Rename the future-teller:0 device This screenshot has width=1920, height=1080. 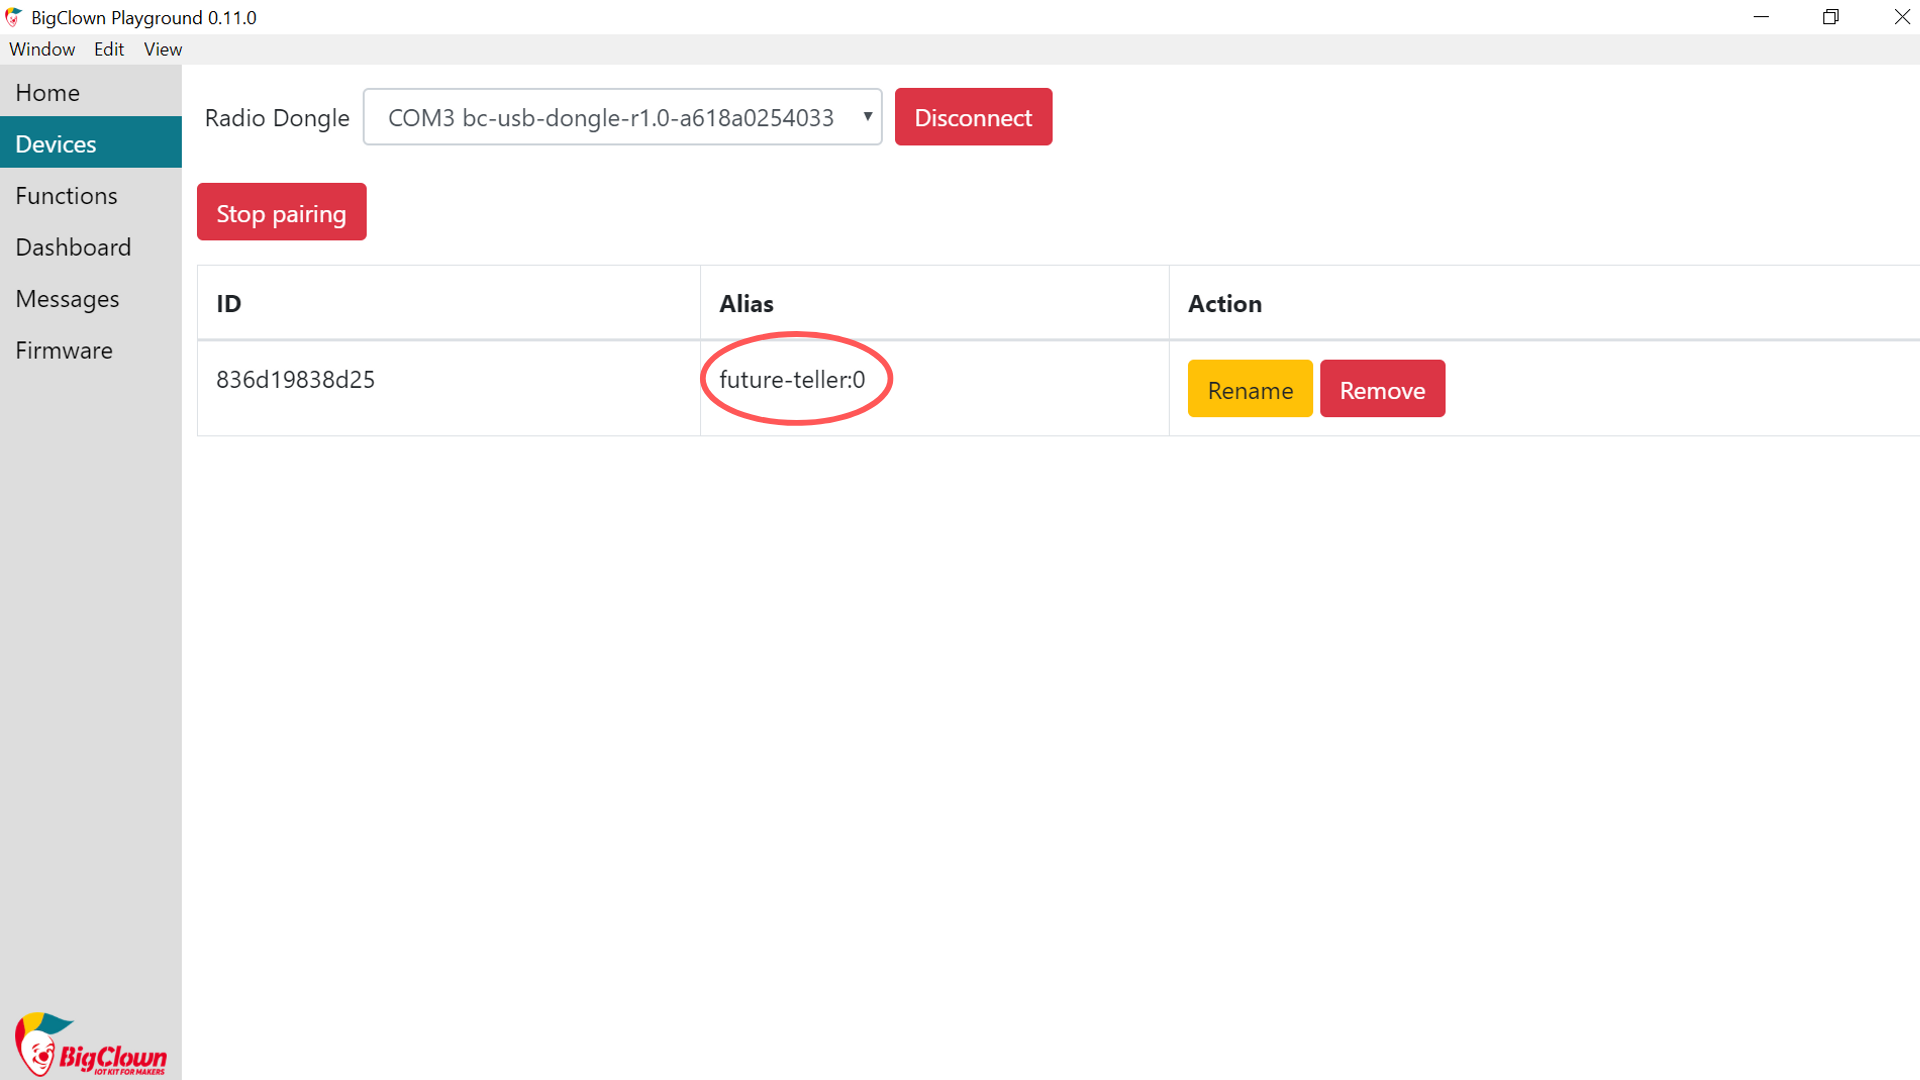click(1250, 389)
